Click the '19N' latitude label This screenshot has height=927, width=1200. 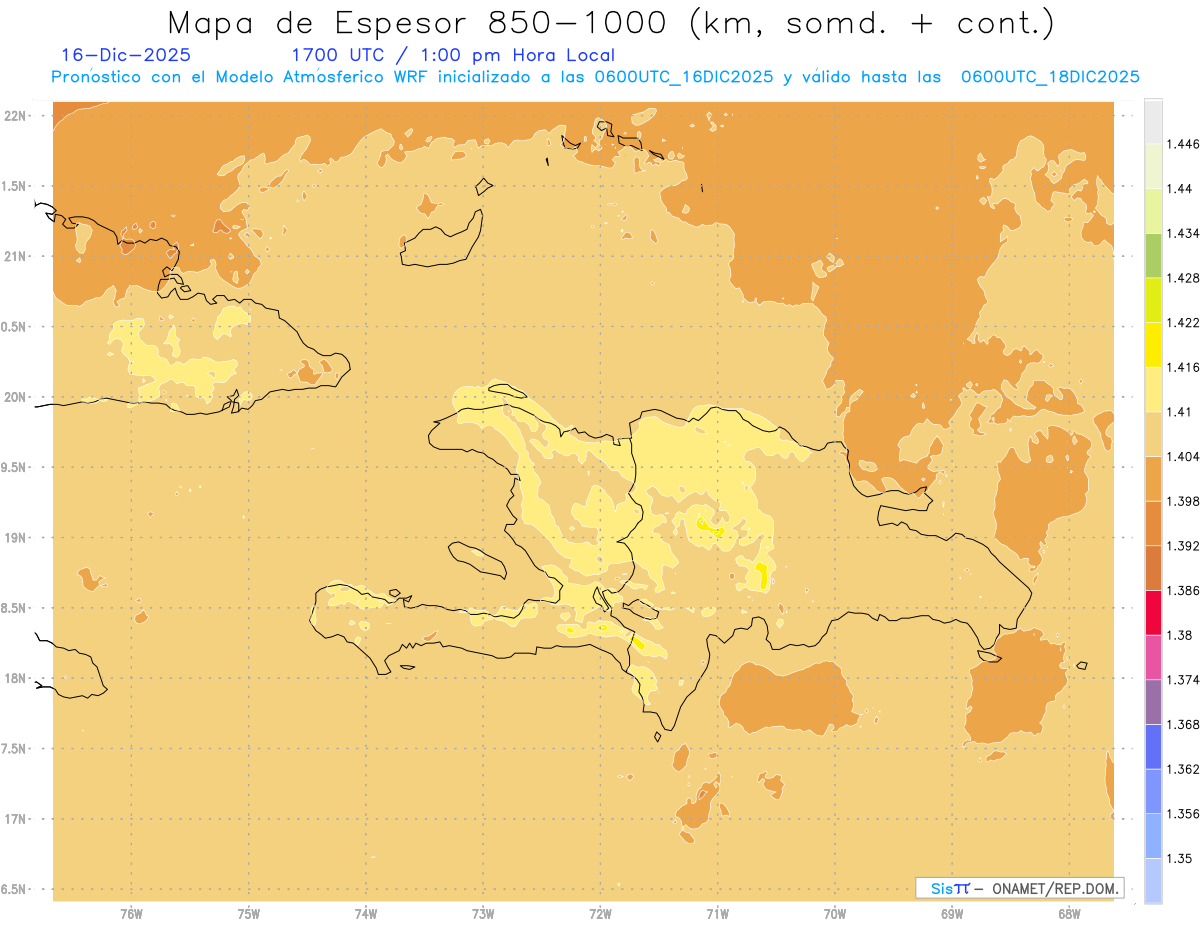(16, 537)
